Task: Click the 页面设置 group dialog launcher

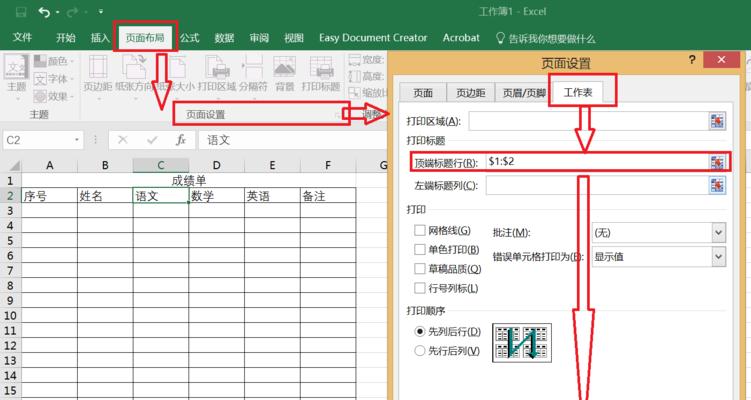Action: pos(336,115)
